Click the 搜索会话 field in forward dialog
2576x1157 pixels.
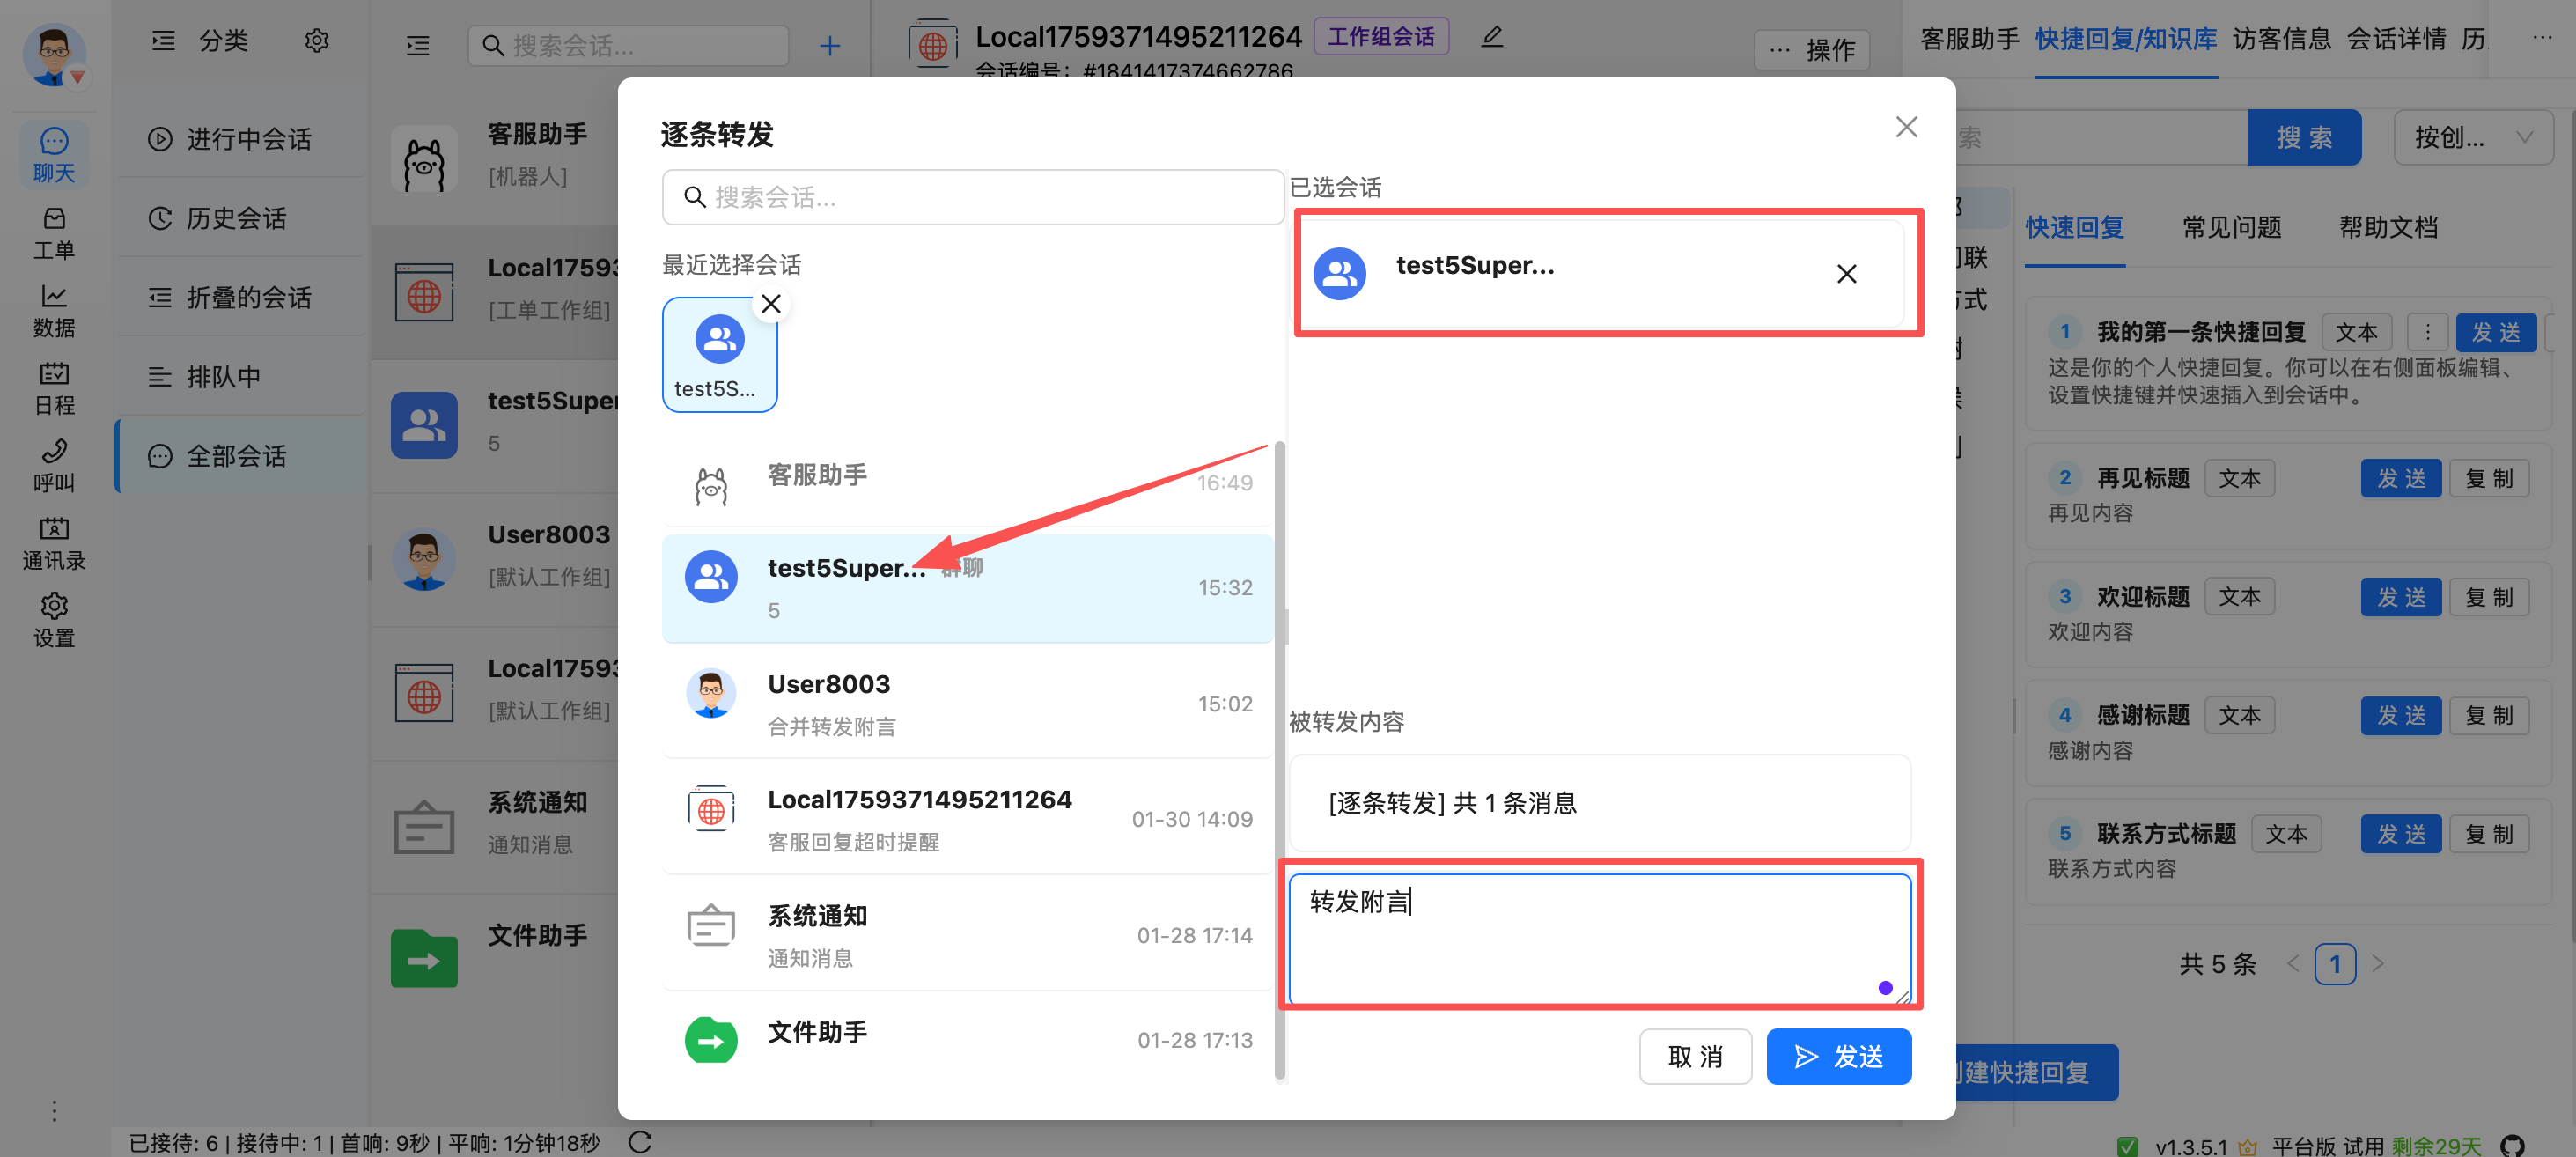(971, 197)
